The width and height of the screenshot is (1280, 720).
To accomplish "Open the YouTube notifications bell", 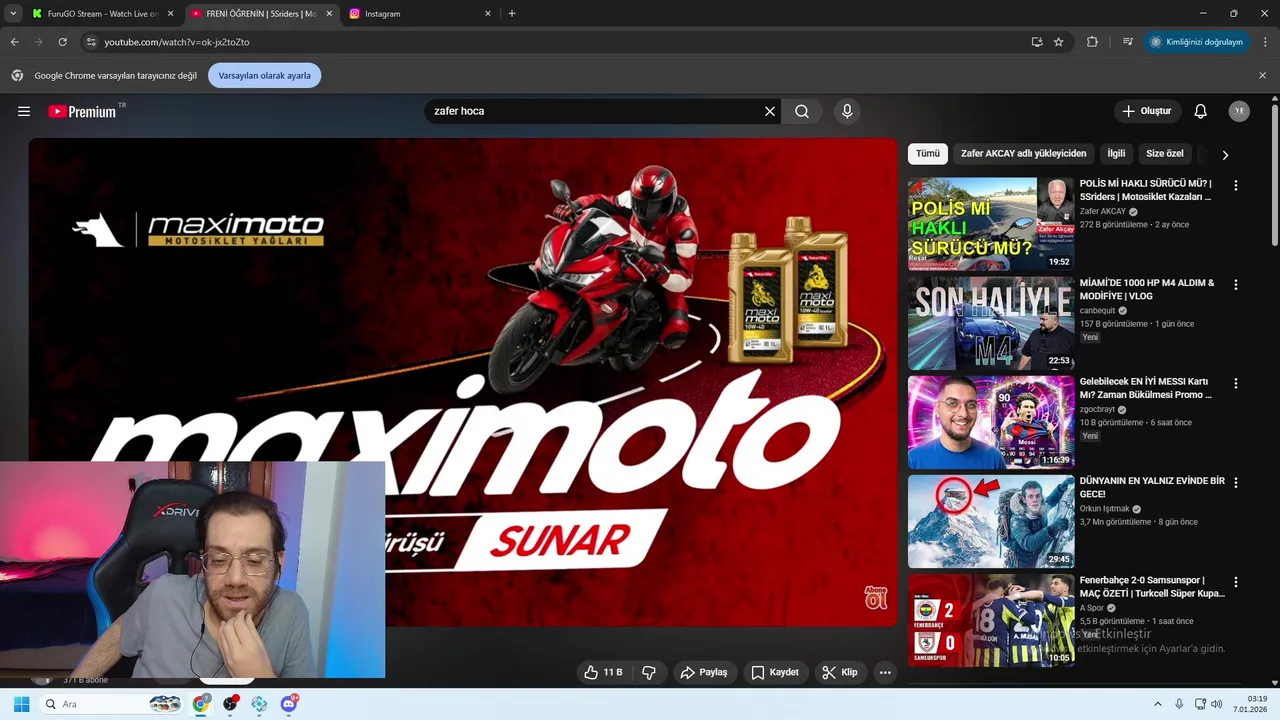I will point(1200,111).
